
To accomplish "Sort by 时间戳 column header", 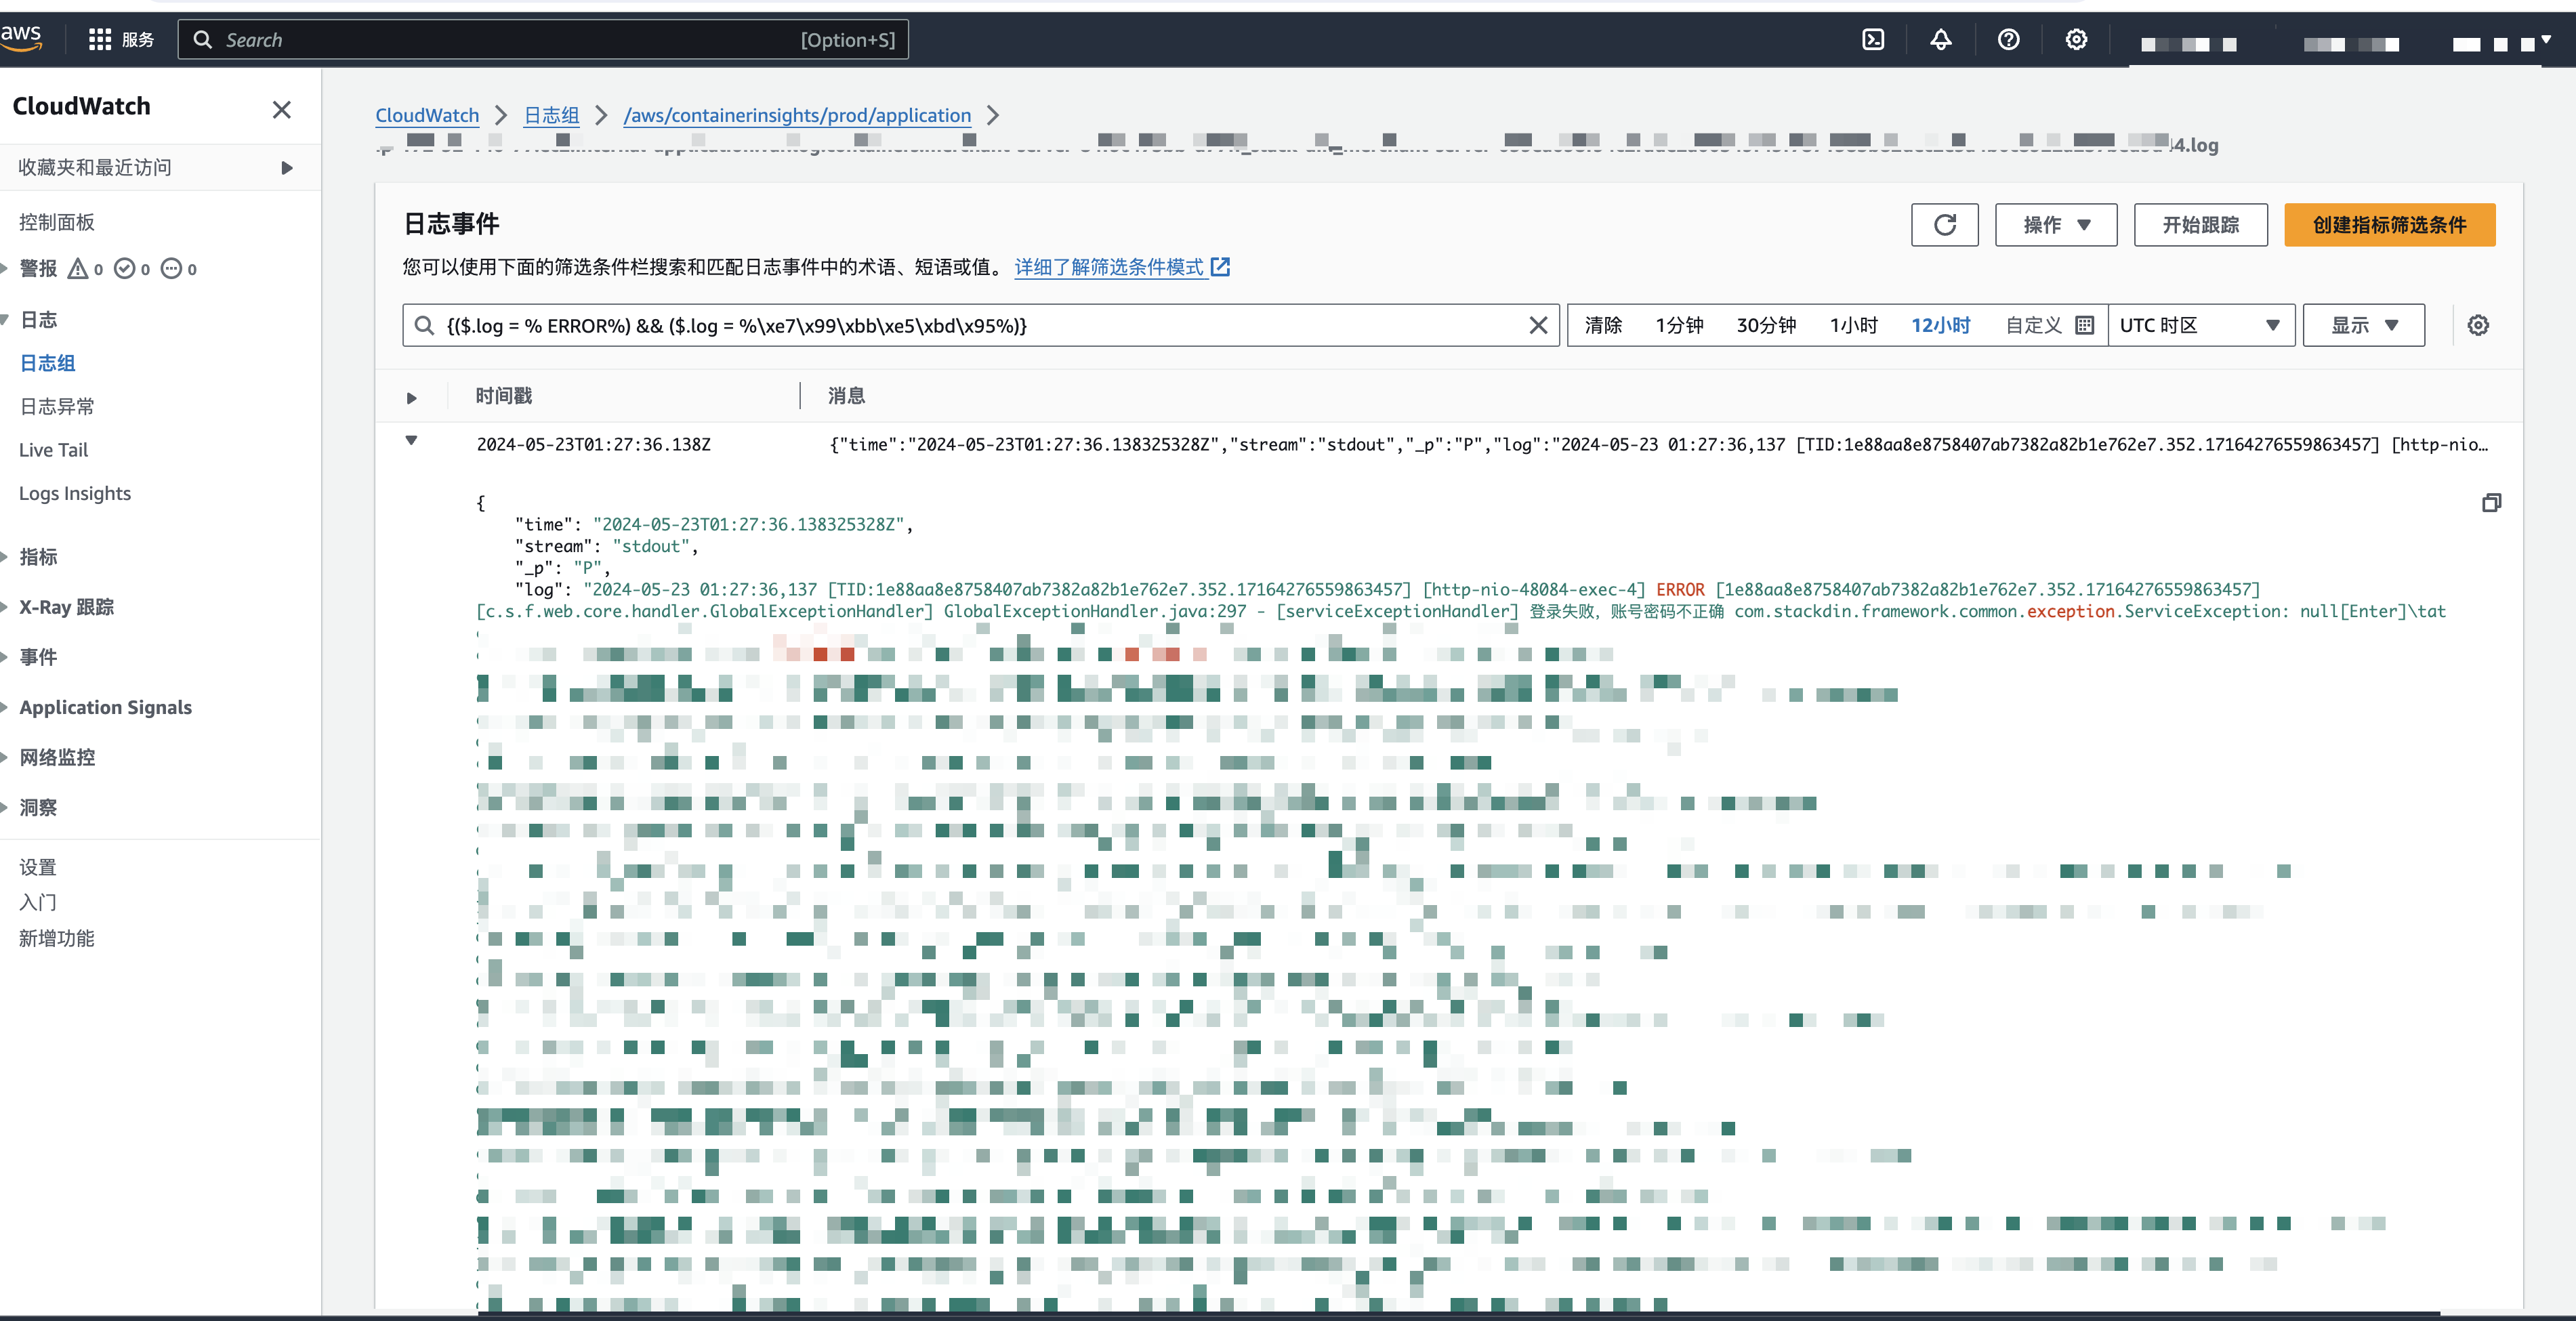I will 504,396.
